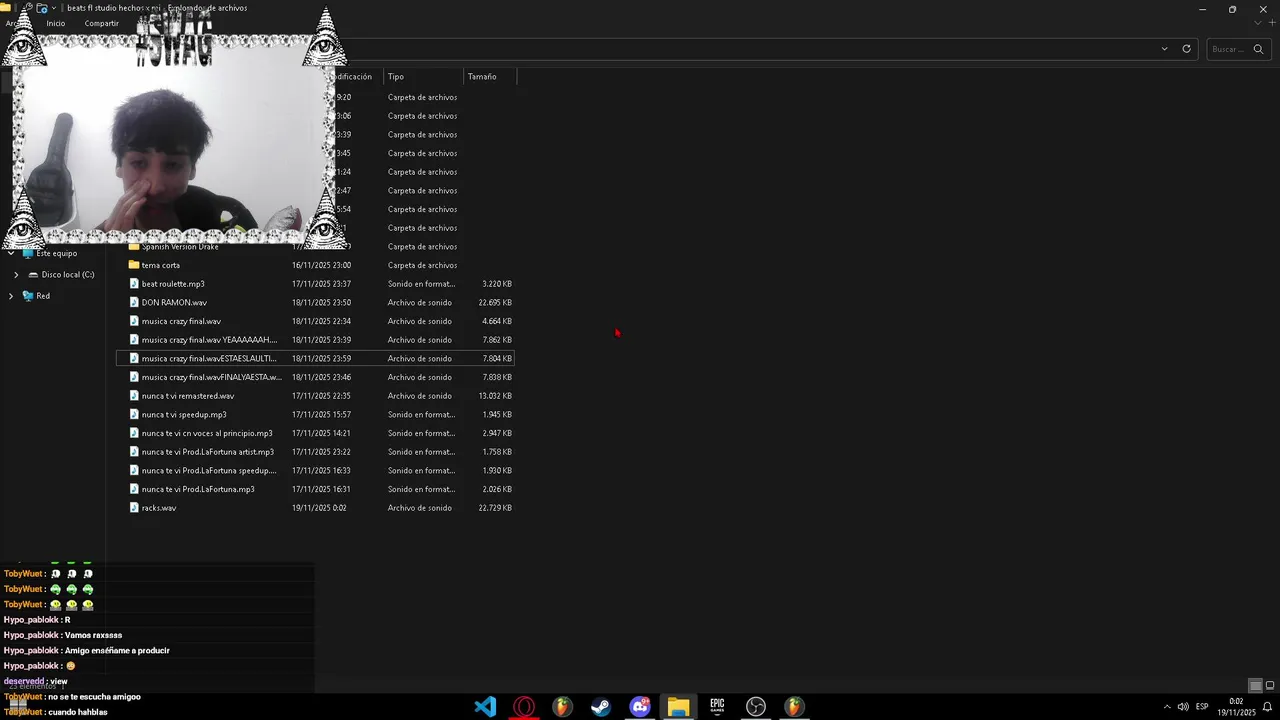Screen dimensions: 1280x720
Task: Click the 13.032 KB size cell
Action: (x=495, y=396)
